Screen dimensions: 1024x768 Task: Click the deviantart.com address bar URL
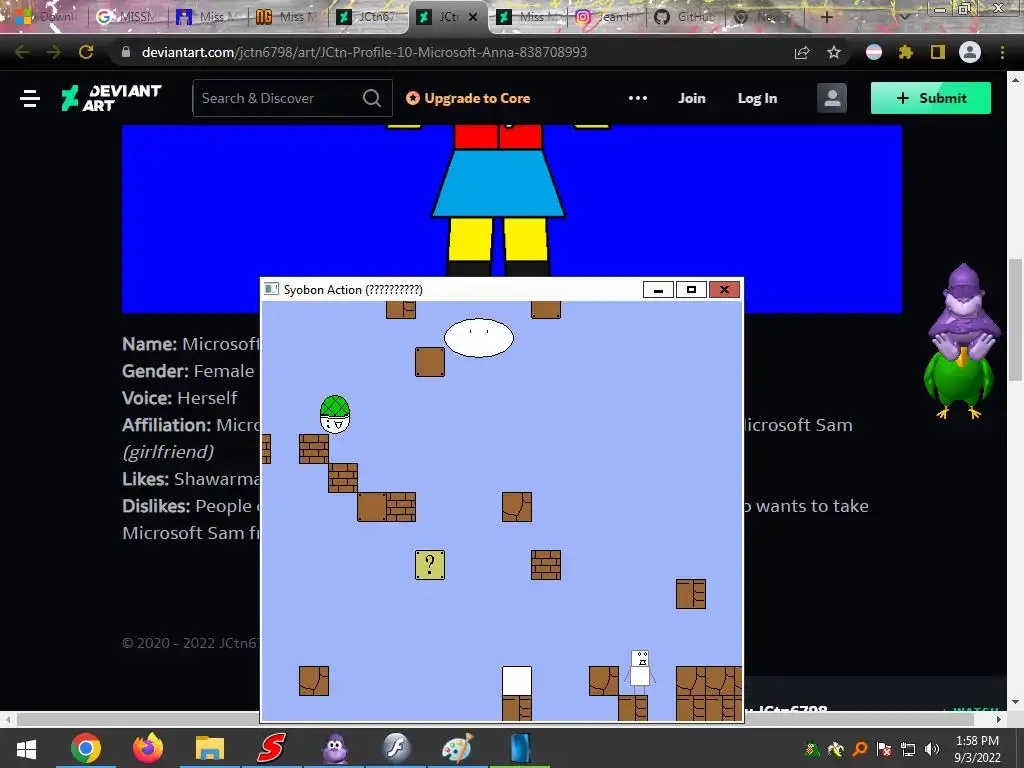[x=364, y=52]
